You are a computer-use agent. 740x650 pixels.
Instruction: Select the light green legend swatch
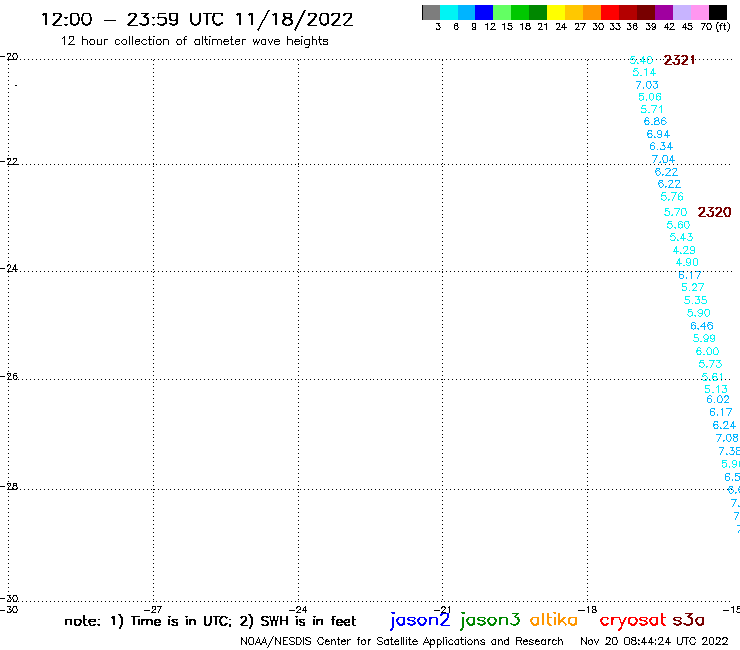pos(502,12)
